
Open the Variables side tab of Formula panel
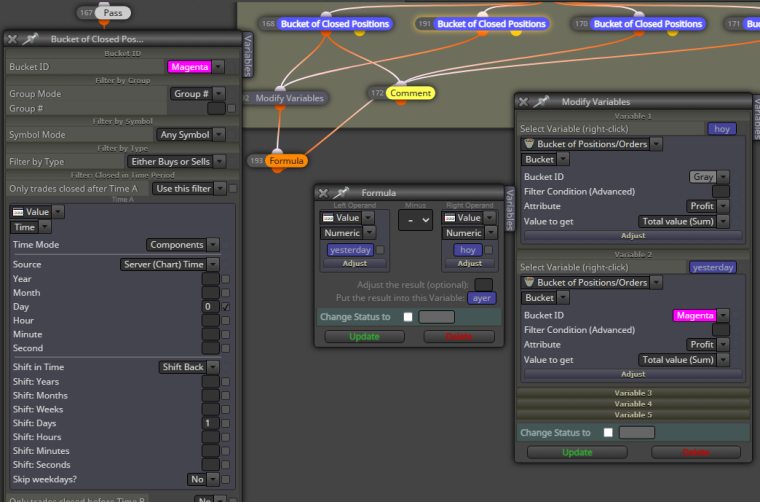pyautogui.click(x=510, y=209)
